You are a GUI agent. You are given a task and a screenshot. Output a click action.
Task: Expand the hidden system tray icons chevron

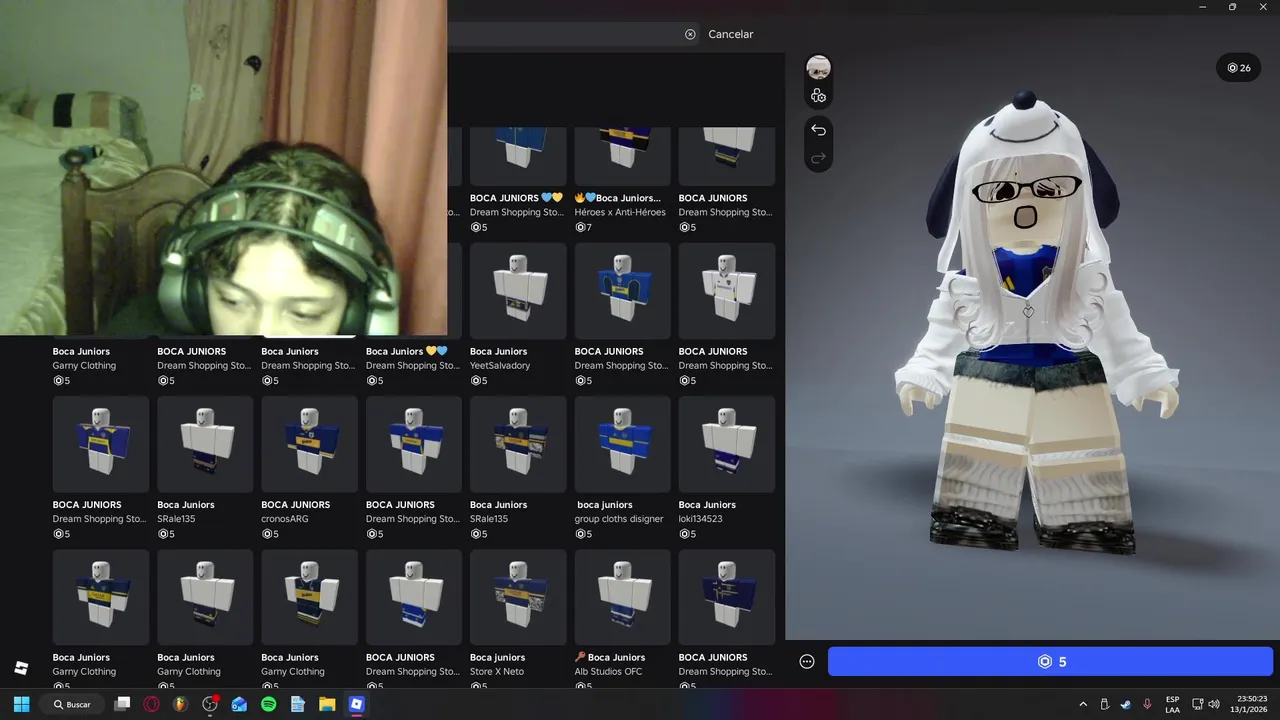pos(1083,704)
